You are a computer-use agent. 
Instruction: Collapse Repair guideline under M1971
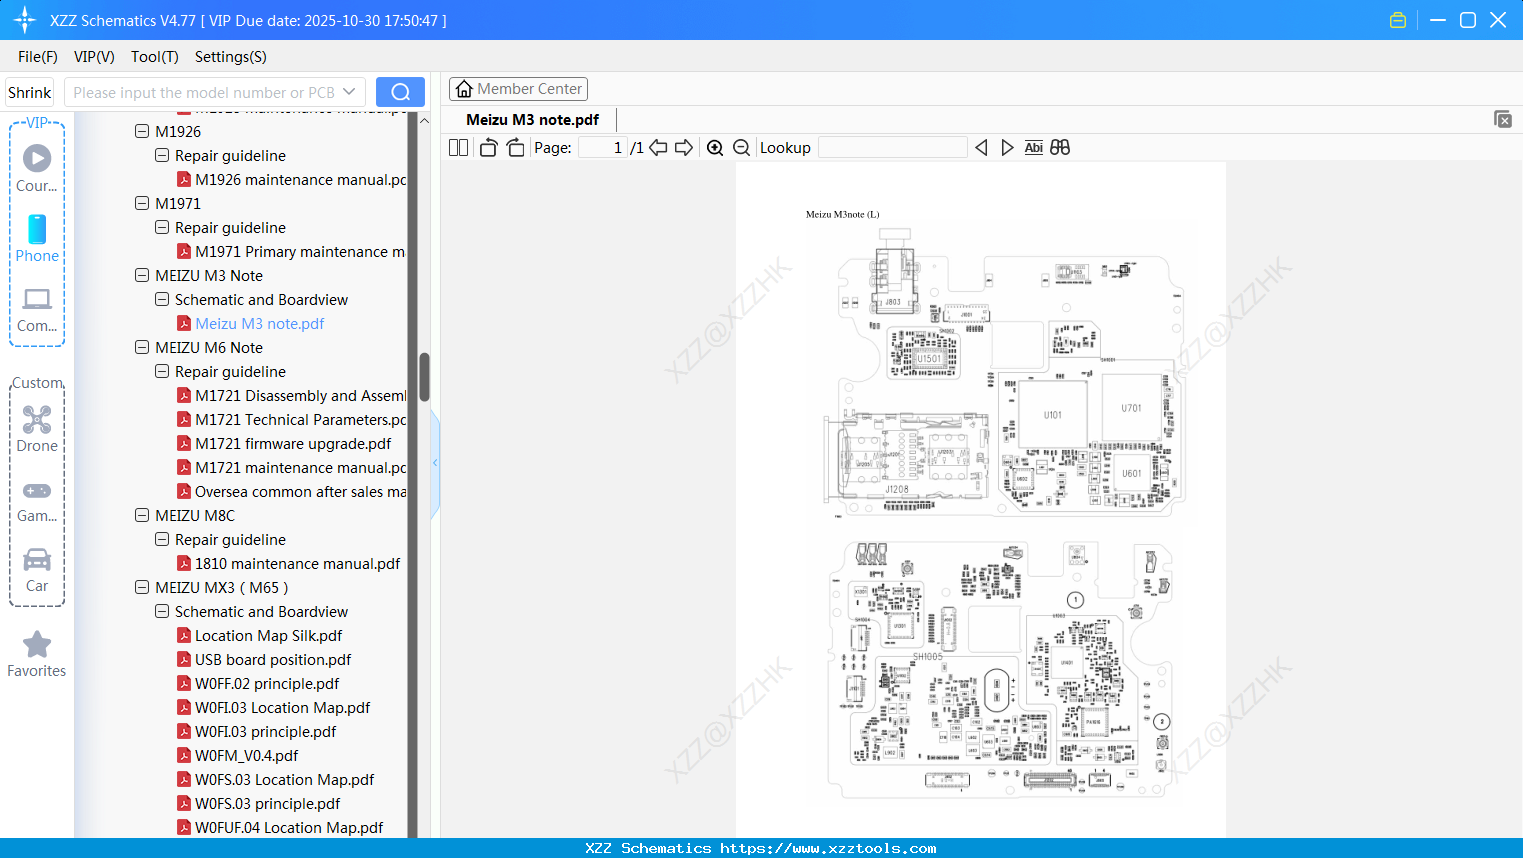pos(162,227)
